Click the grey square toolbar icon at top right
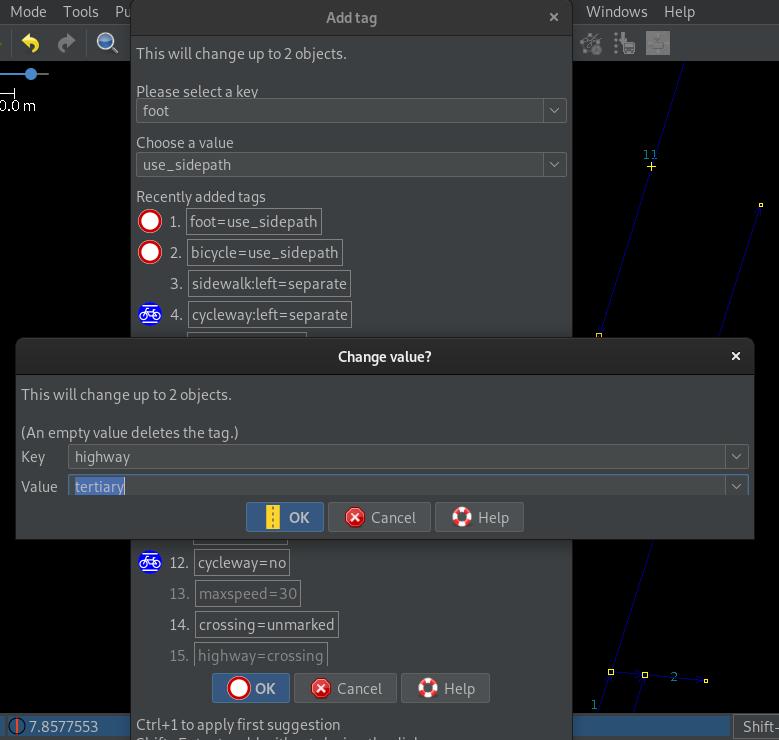 click(657, 43)
